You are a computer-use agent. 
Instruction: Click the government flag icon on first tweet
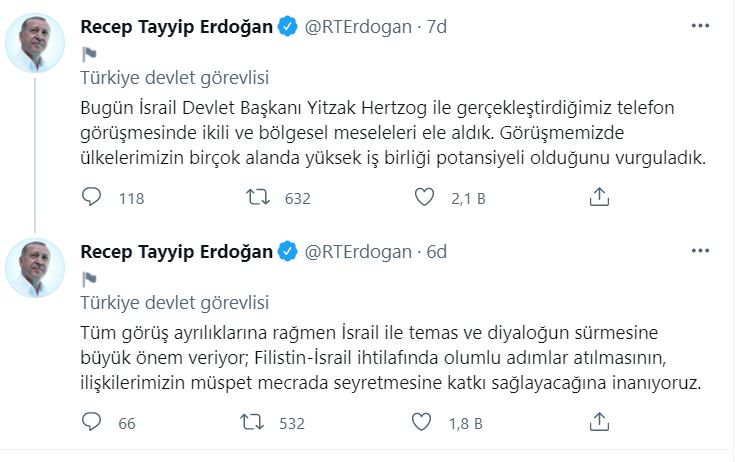[x=87, y=53]
